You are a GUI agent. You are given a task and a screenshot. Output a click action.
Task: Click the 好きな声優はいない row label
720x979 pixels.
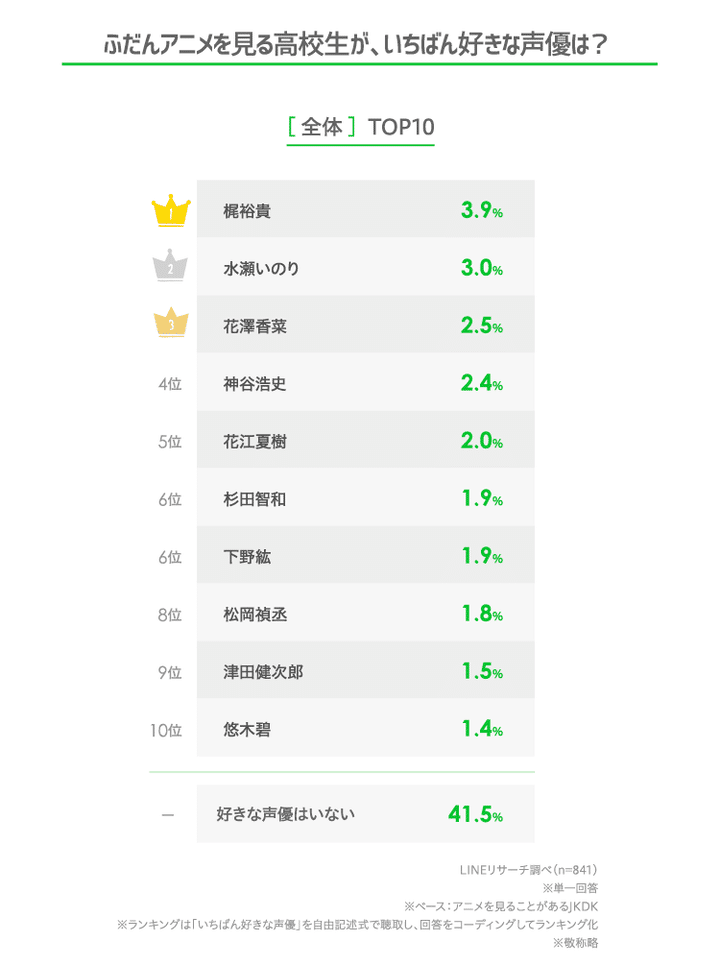coord(286,814)
